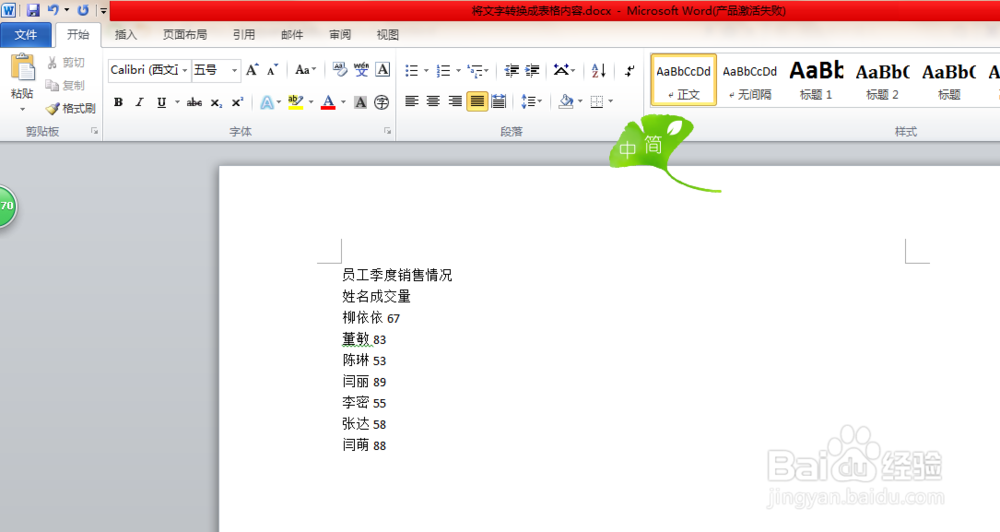
Task: Open the Customize Quick Access Toolbar dropdown
Action: [x=103, y=10]
